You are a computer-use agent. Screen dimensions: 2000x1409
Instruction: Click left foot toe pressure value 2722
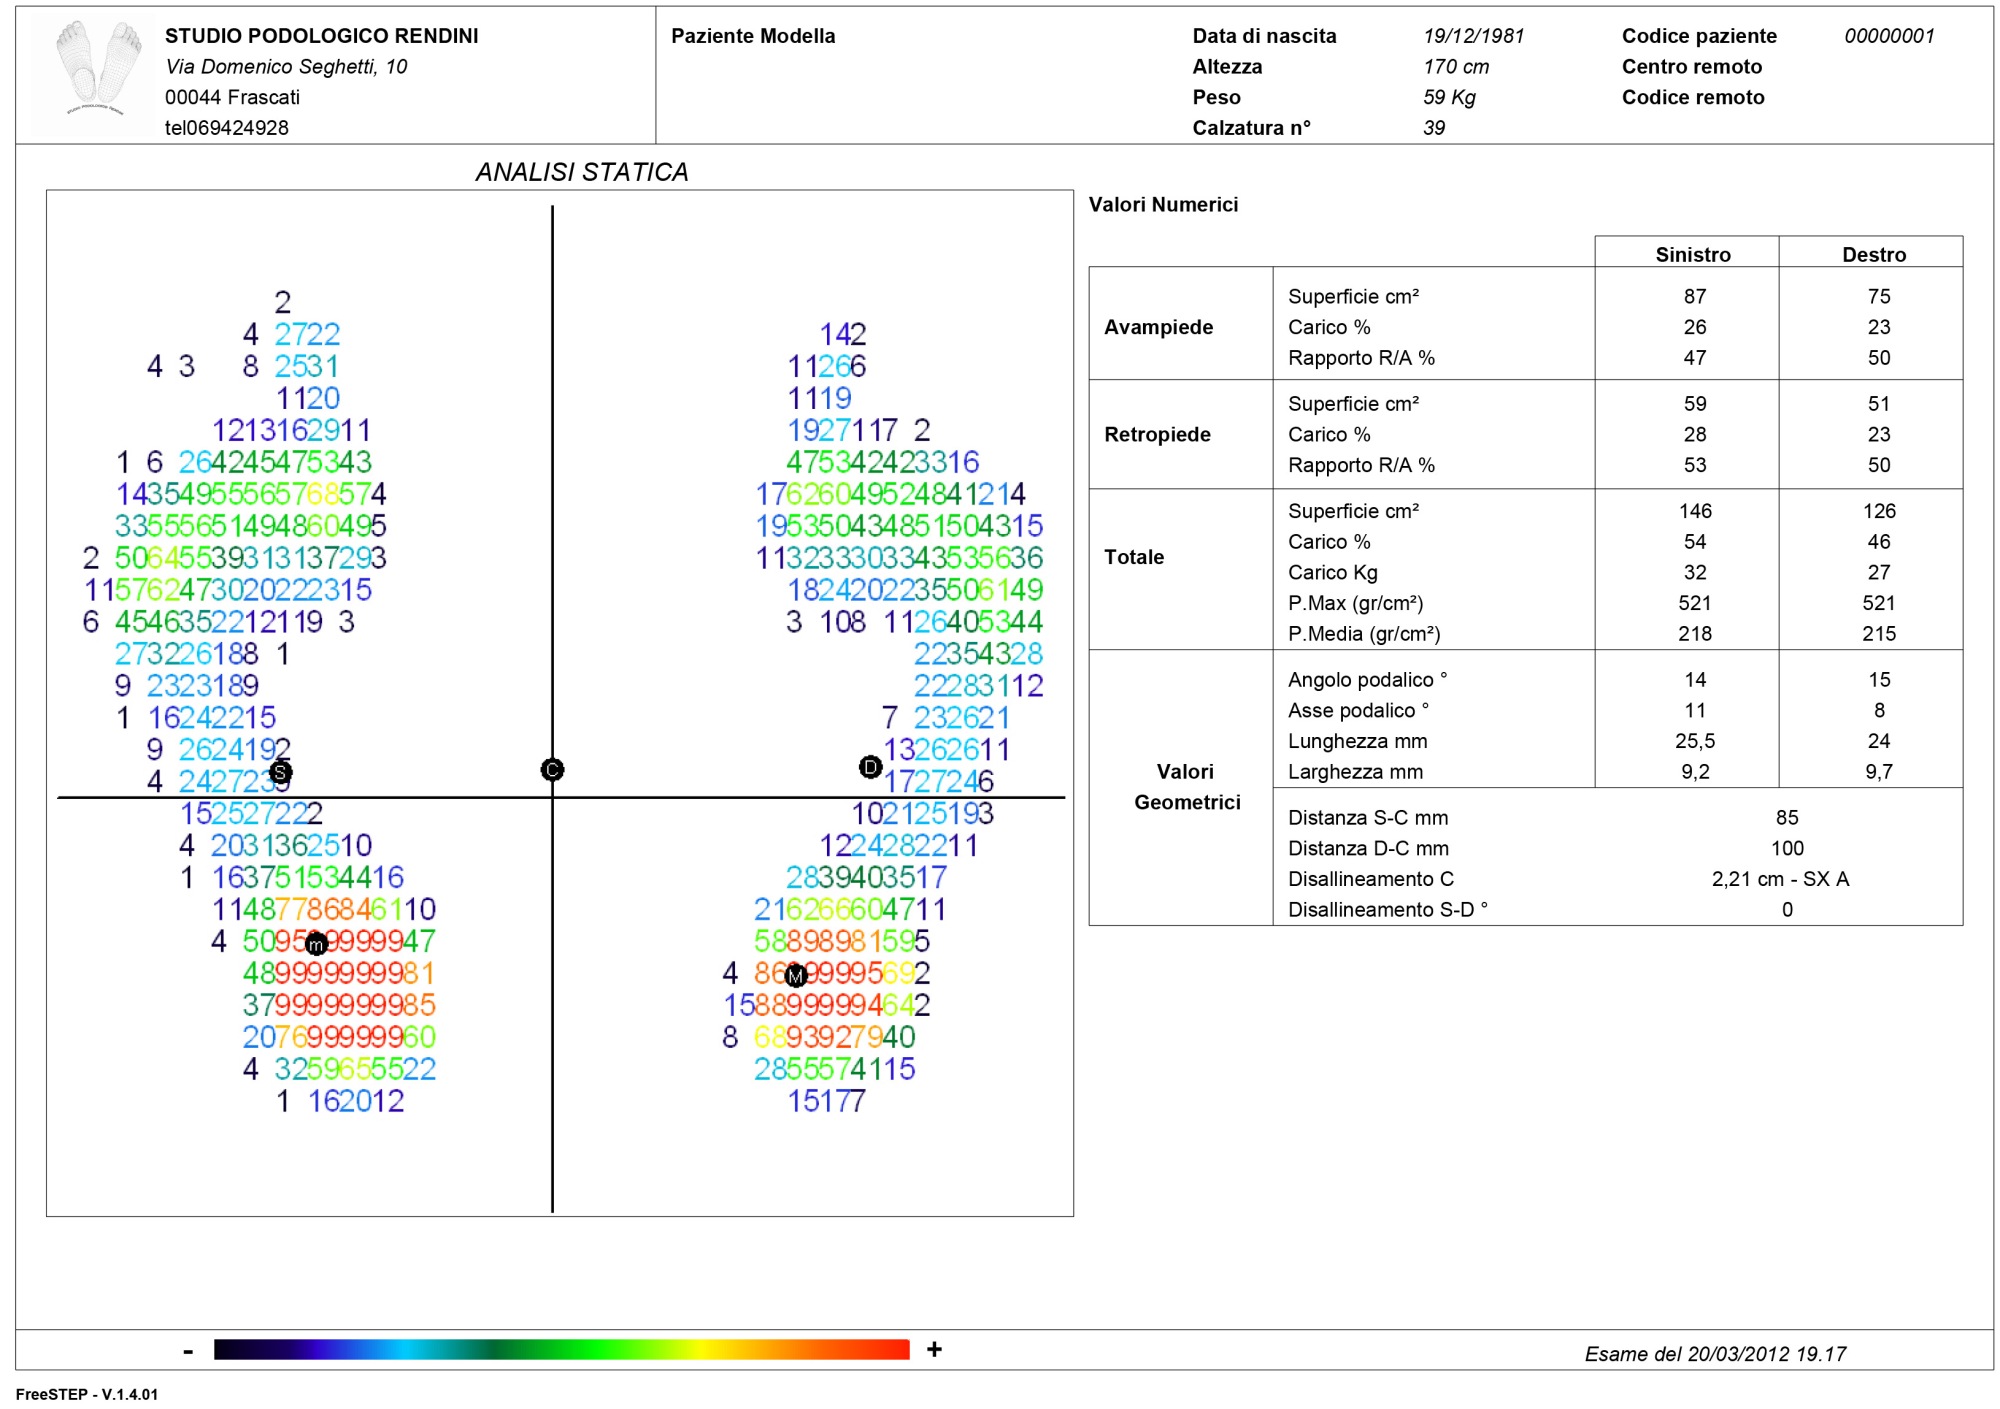307,334
